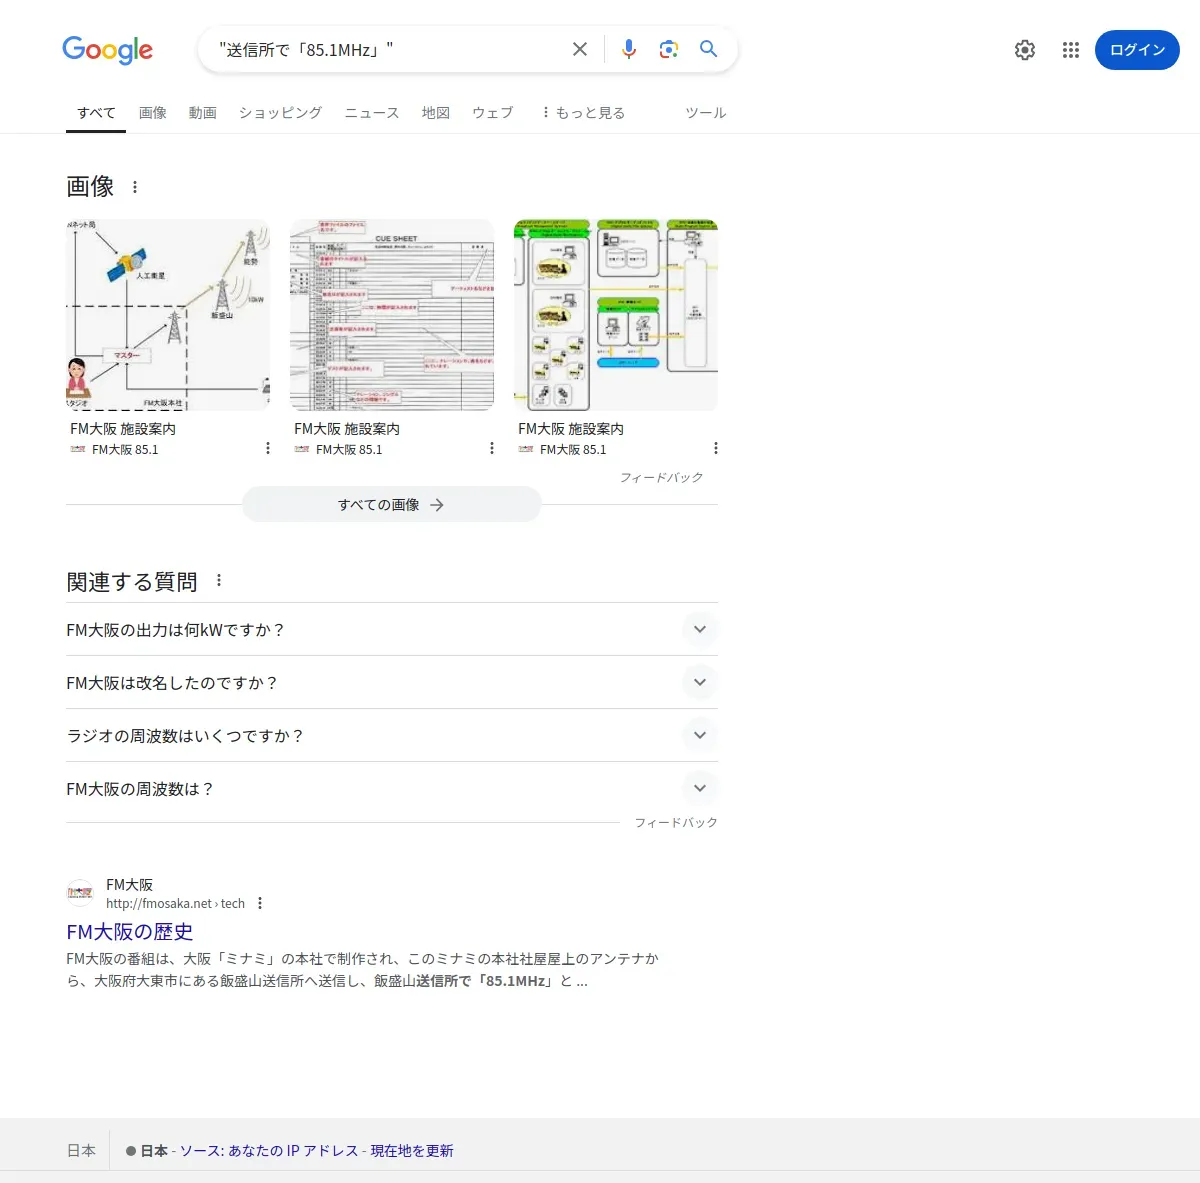This screenshot has width=1200, height=1183.
Task: Select the すべて tab
Action: 97,113
